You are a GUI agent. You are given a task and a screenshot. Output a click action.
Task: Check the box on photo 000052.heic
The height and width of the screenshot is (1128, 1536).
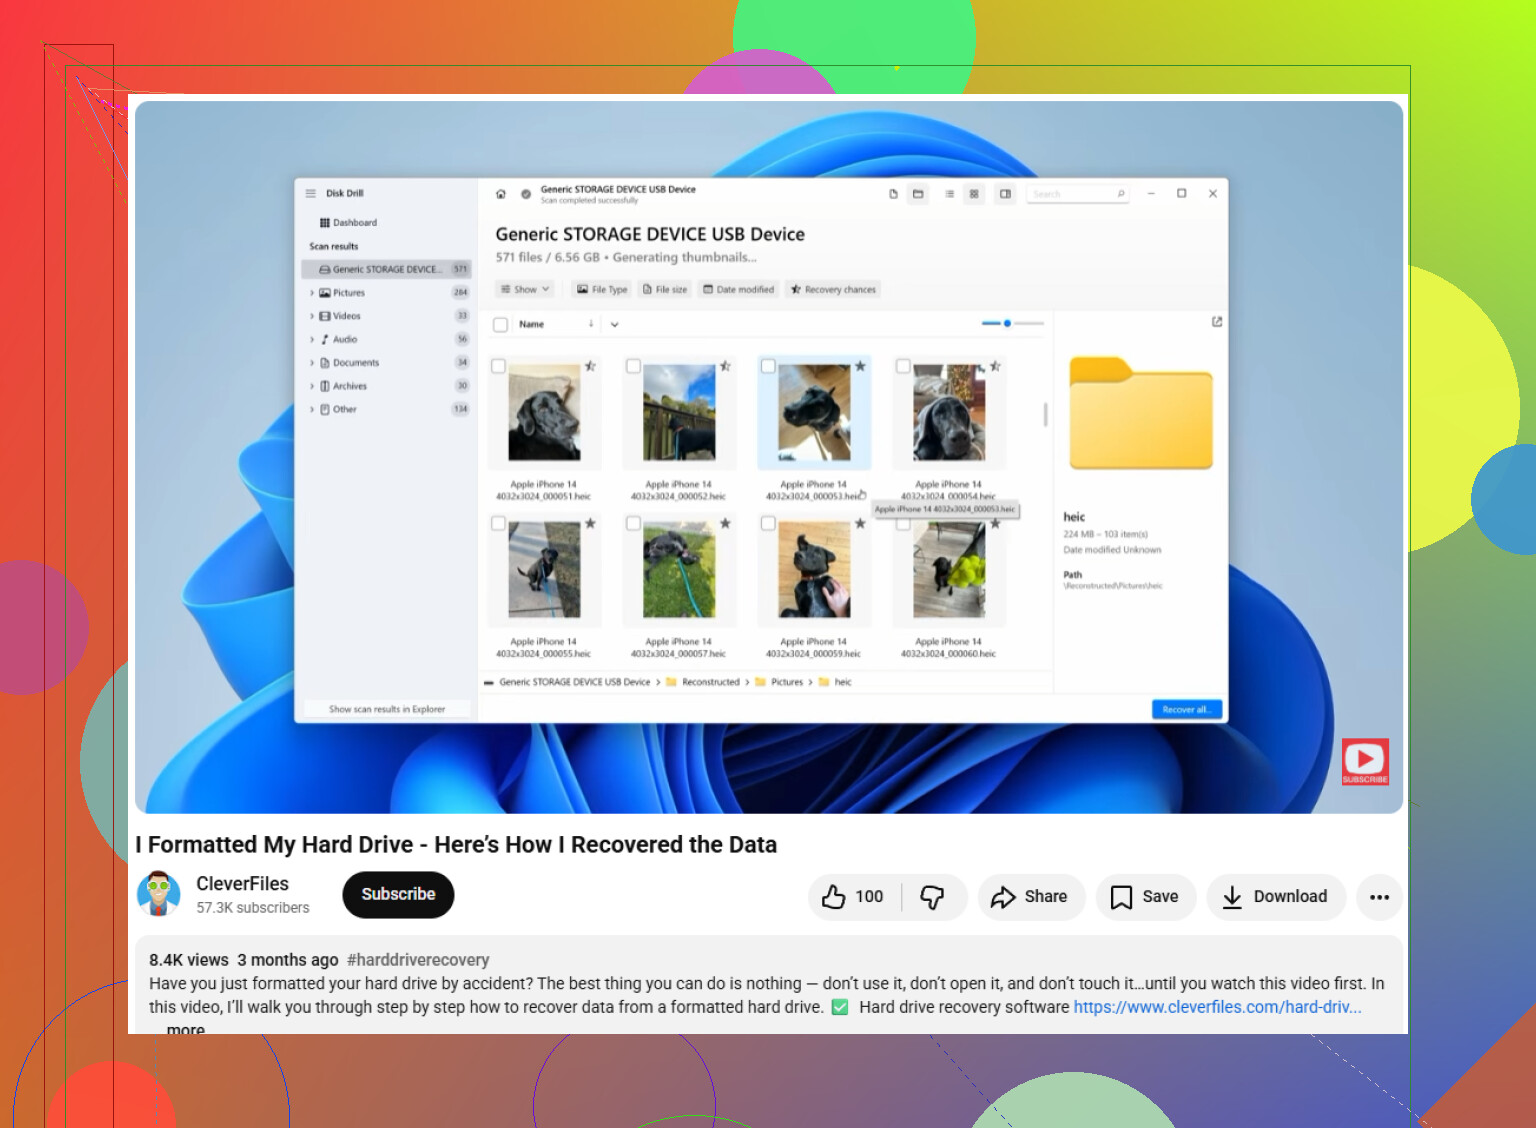pyautogui.click(x=633, y=366)
